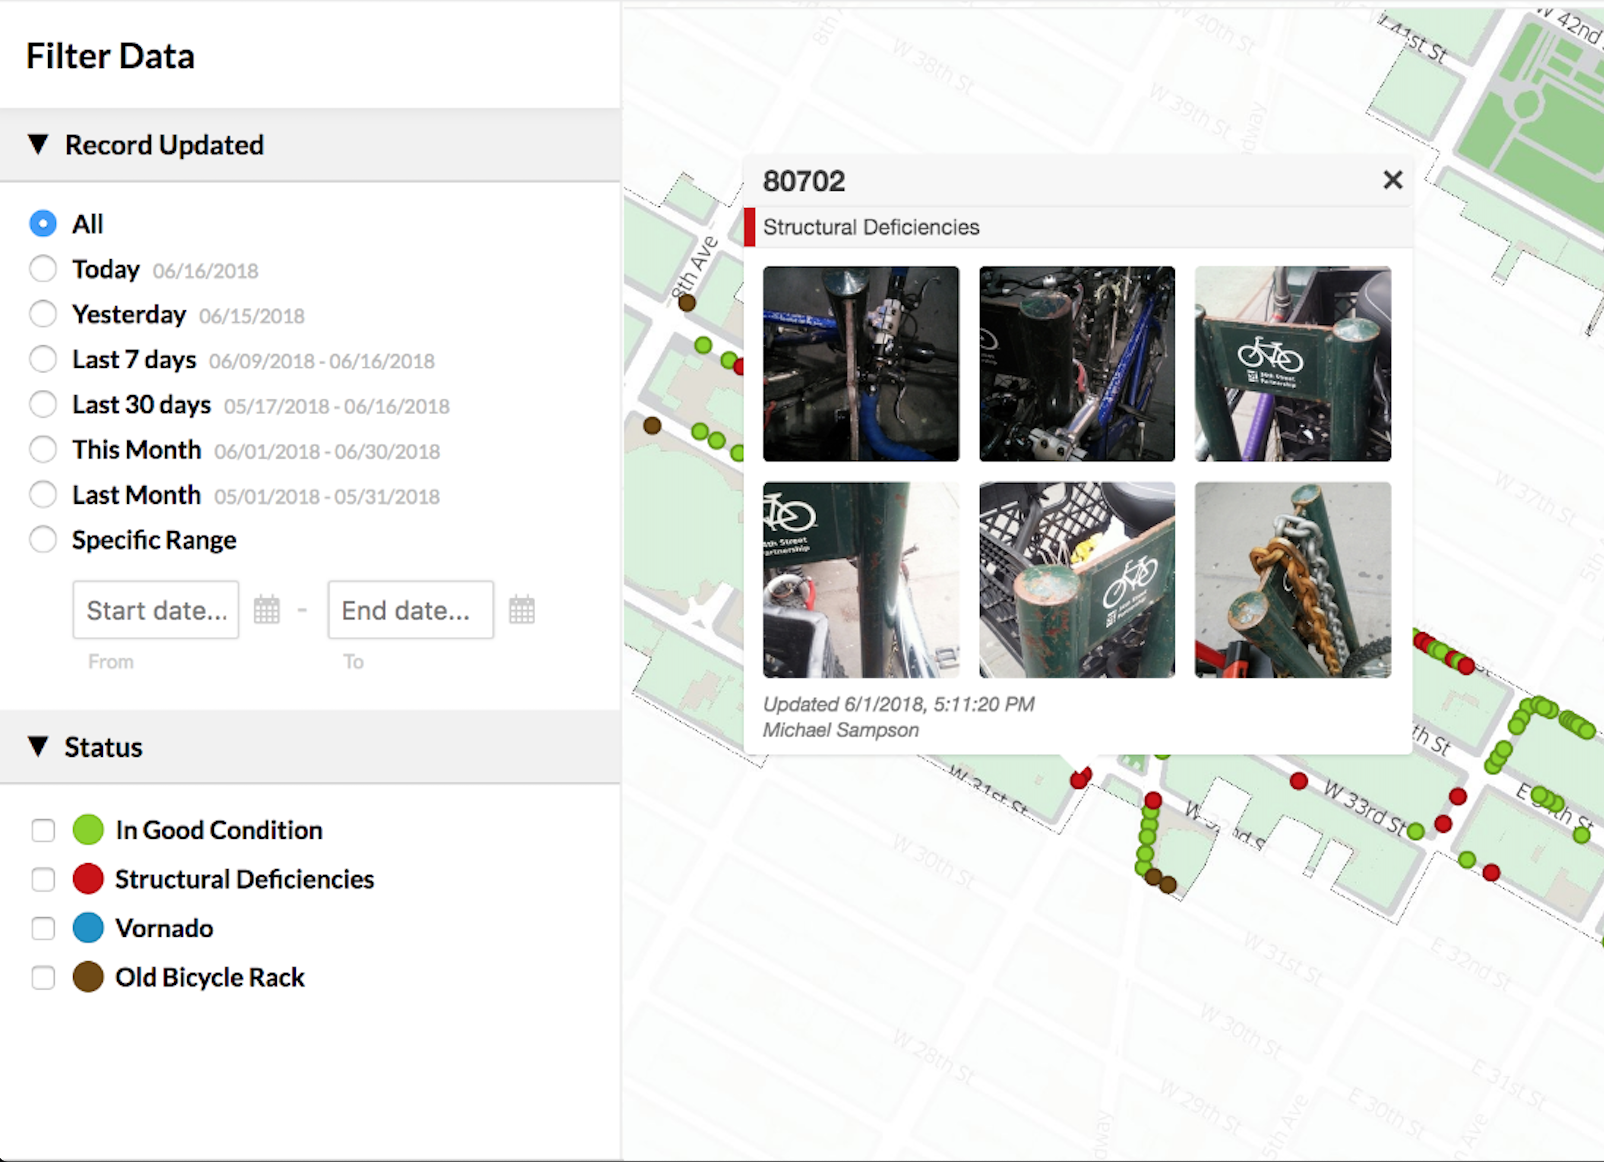This screenshot has height=1162, width=1604.
Task: Click the brown Old Bicycle Rack swatch
Action: click(88, 977)
